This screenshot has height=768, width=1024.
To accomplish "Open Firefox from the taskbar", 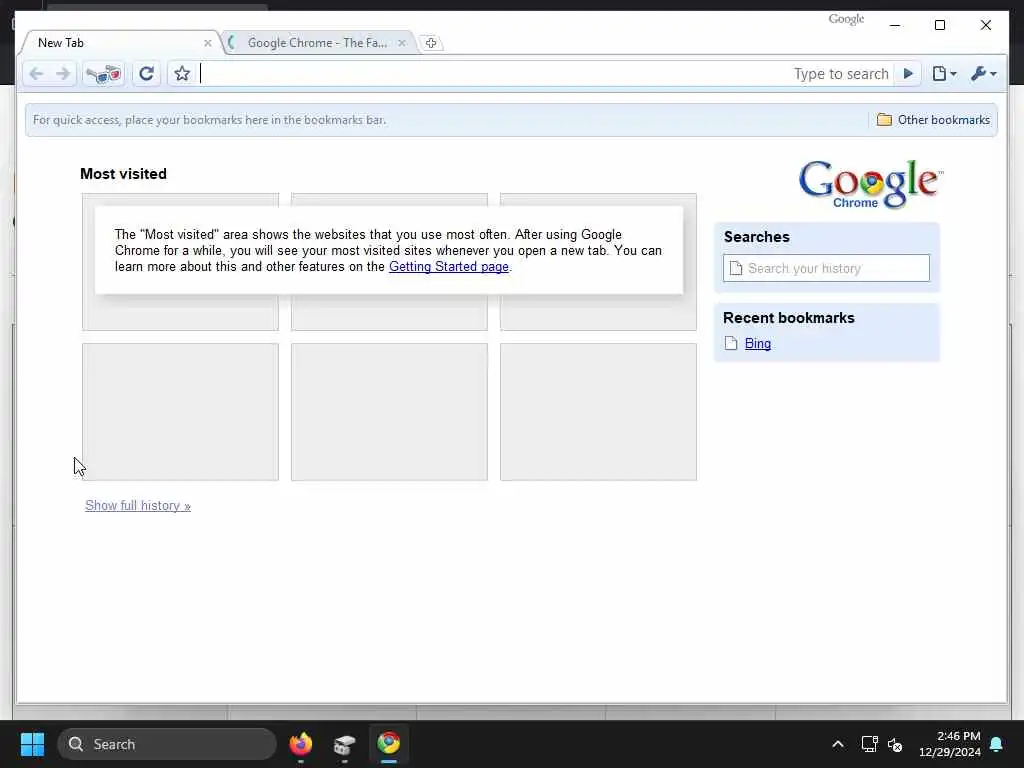I will pos(300,744).
